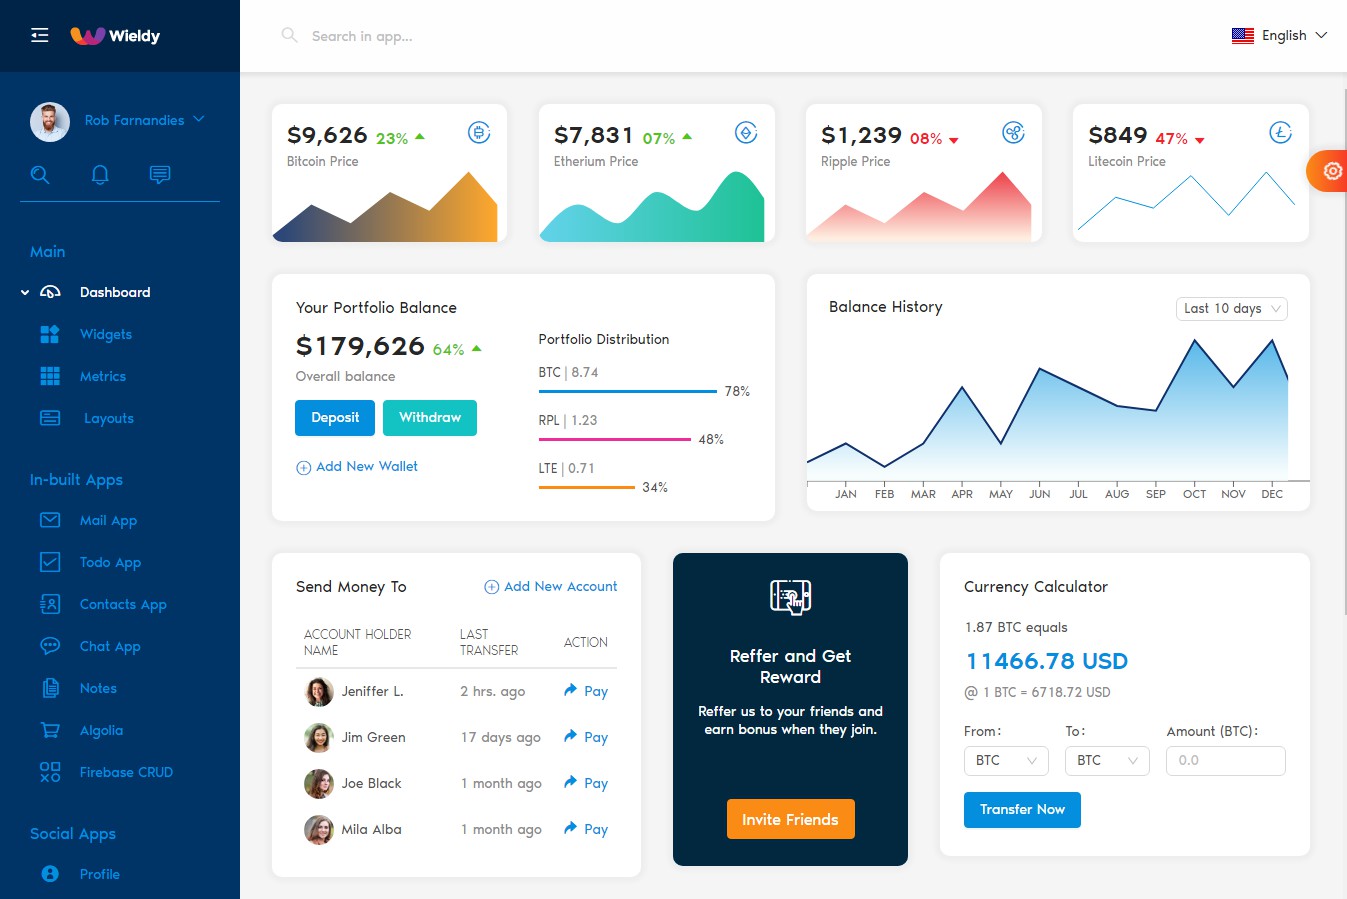
Task: Open the Todo App from In-built Apps
Action: [110, 562]
